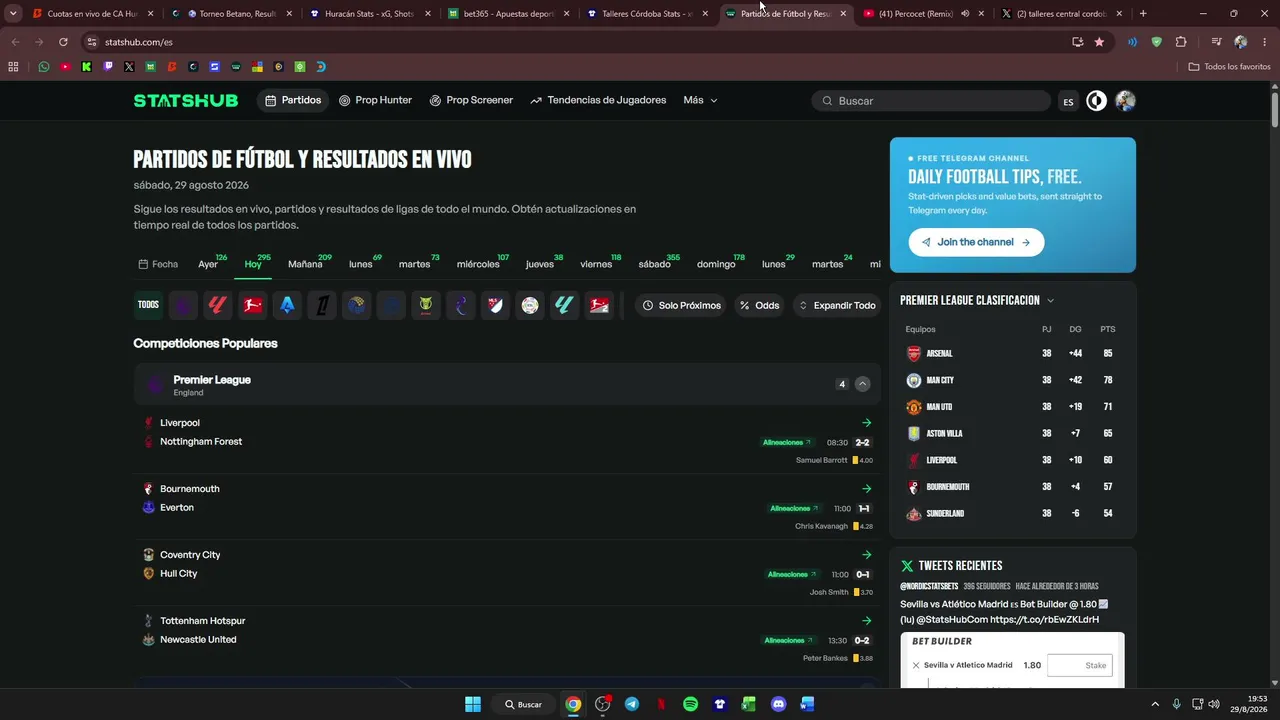This screenshot has height=720, width=1280.
Task: Open Todos los favoritos bookmarks folder
Action: [1229, 67]
